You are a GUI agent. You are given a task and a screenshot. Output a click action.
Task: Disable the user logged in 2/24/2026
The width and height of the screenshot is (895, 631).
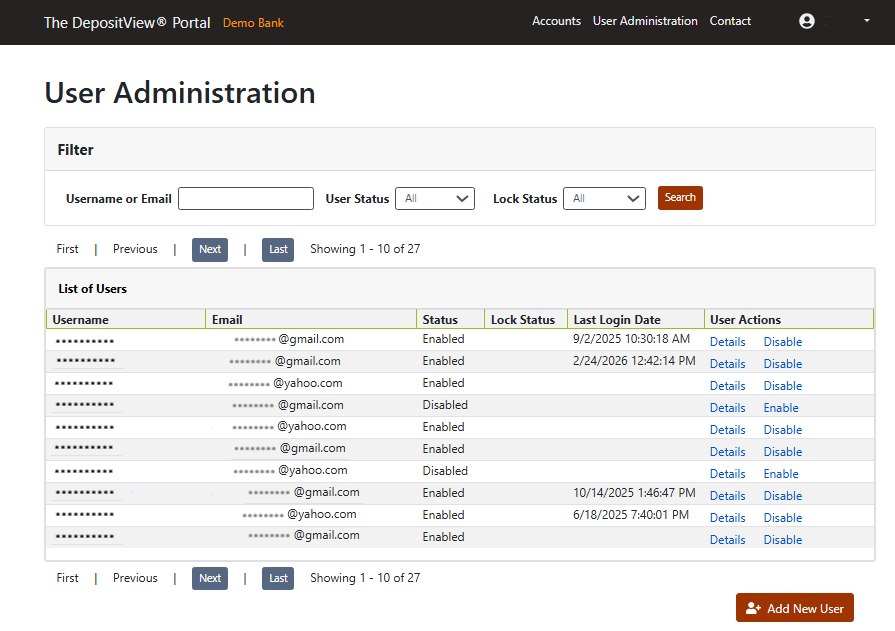[x=783, y=364]
